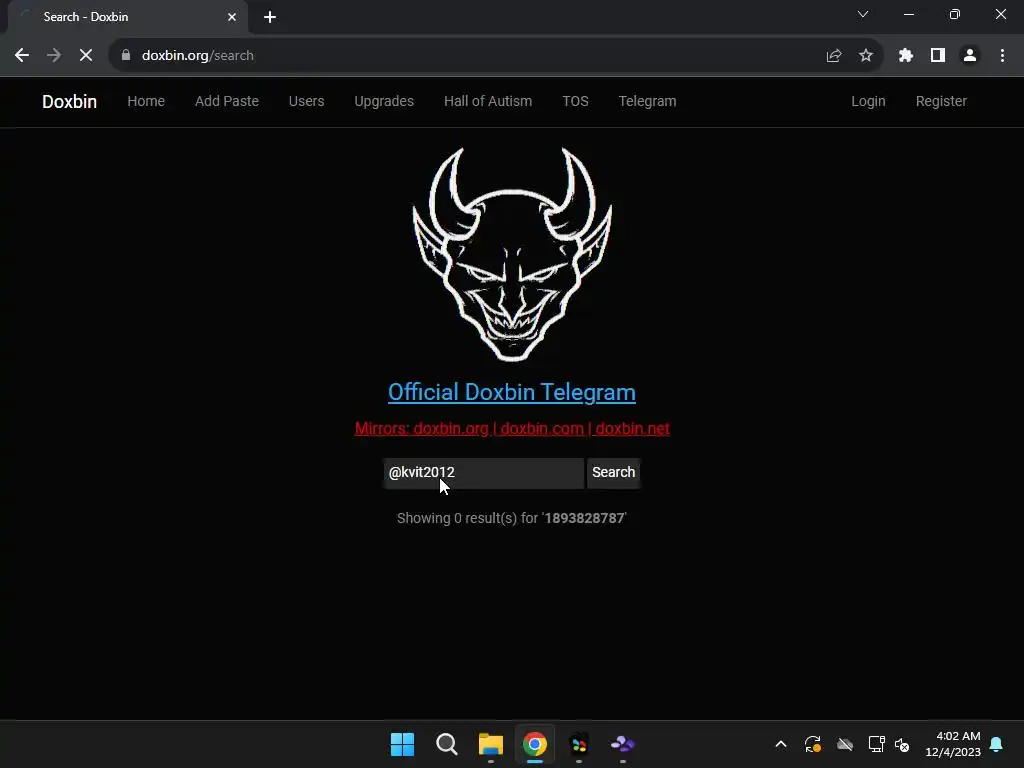The height and width of the screenshot is (768, 1024).
Task: Minimize the Chrome window
Action: 908,14
